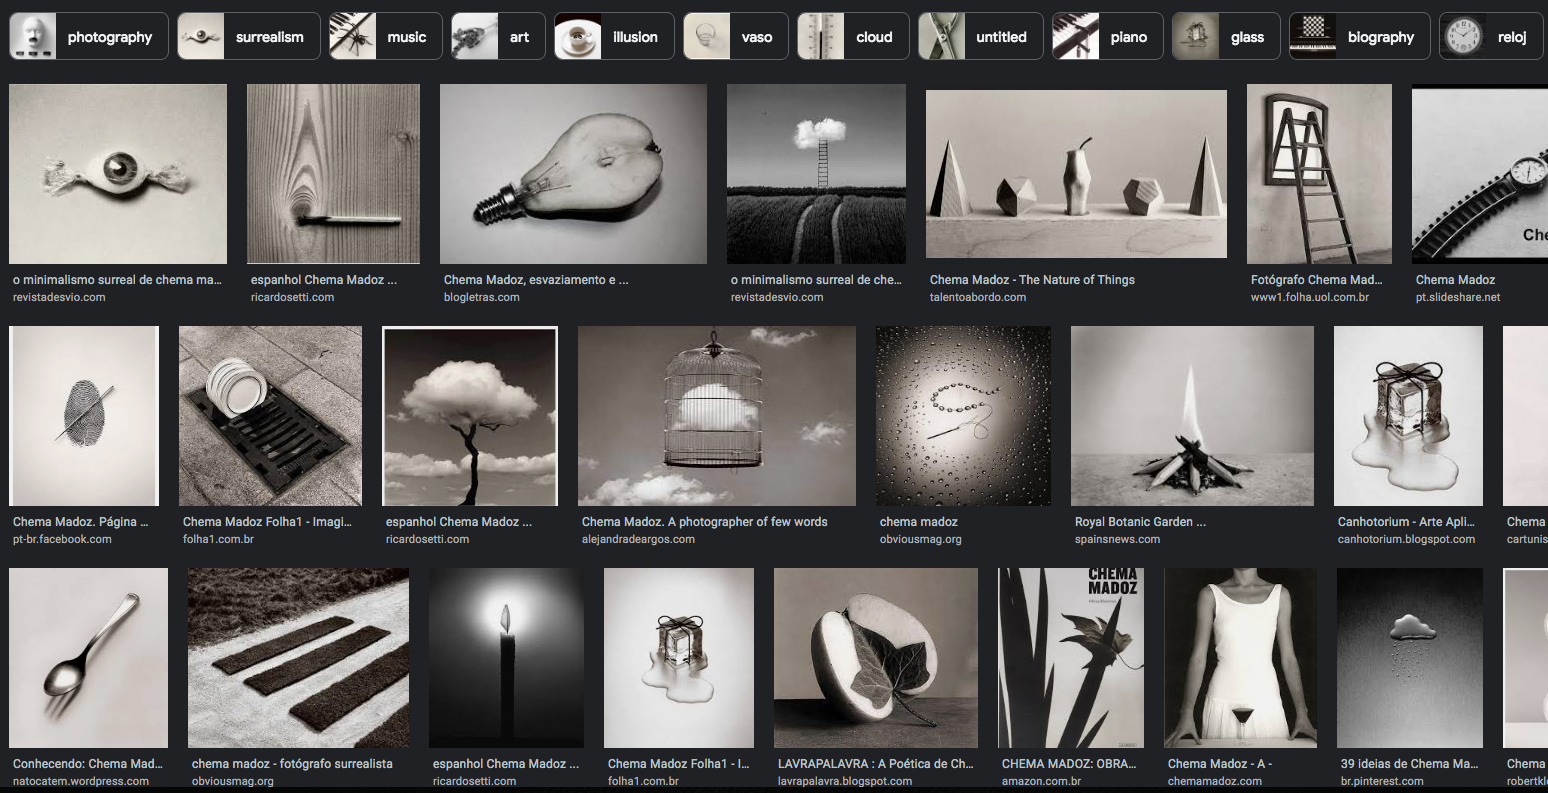Screen dimensions: 1548x793
Task: Open 'o minimalismo surreal de chema ma...' first result title
Action: point(117,280)
